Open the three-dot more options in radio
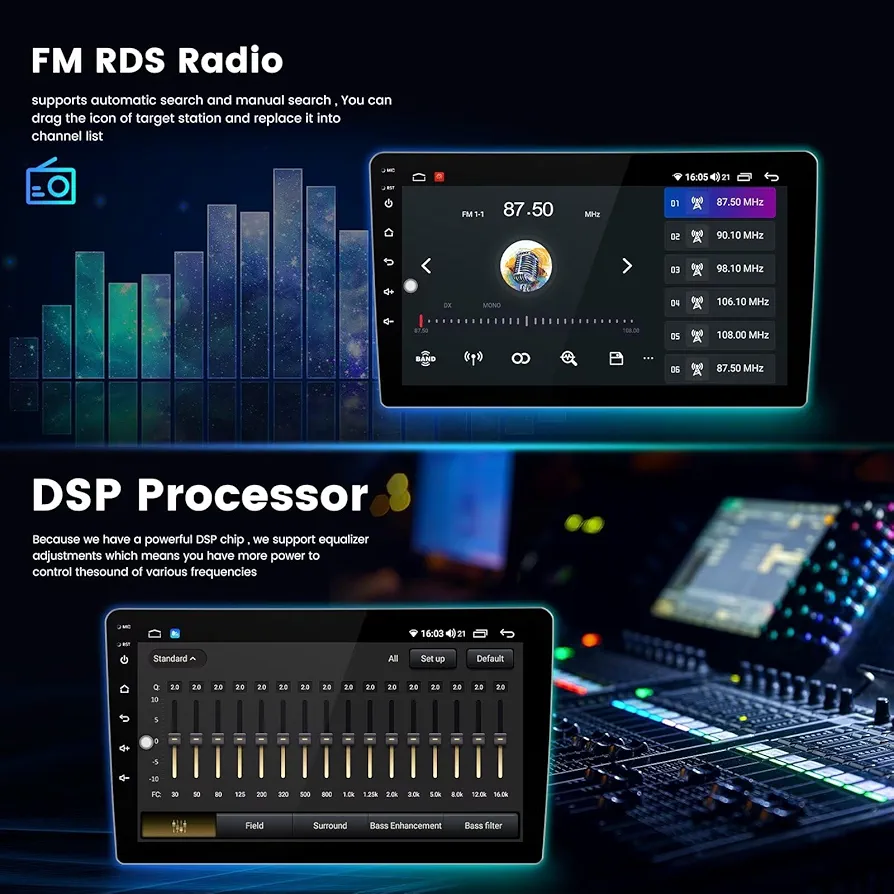The width and height of the screenshot is (894, 894). [648, 358]
